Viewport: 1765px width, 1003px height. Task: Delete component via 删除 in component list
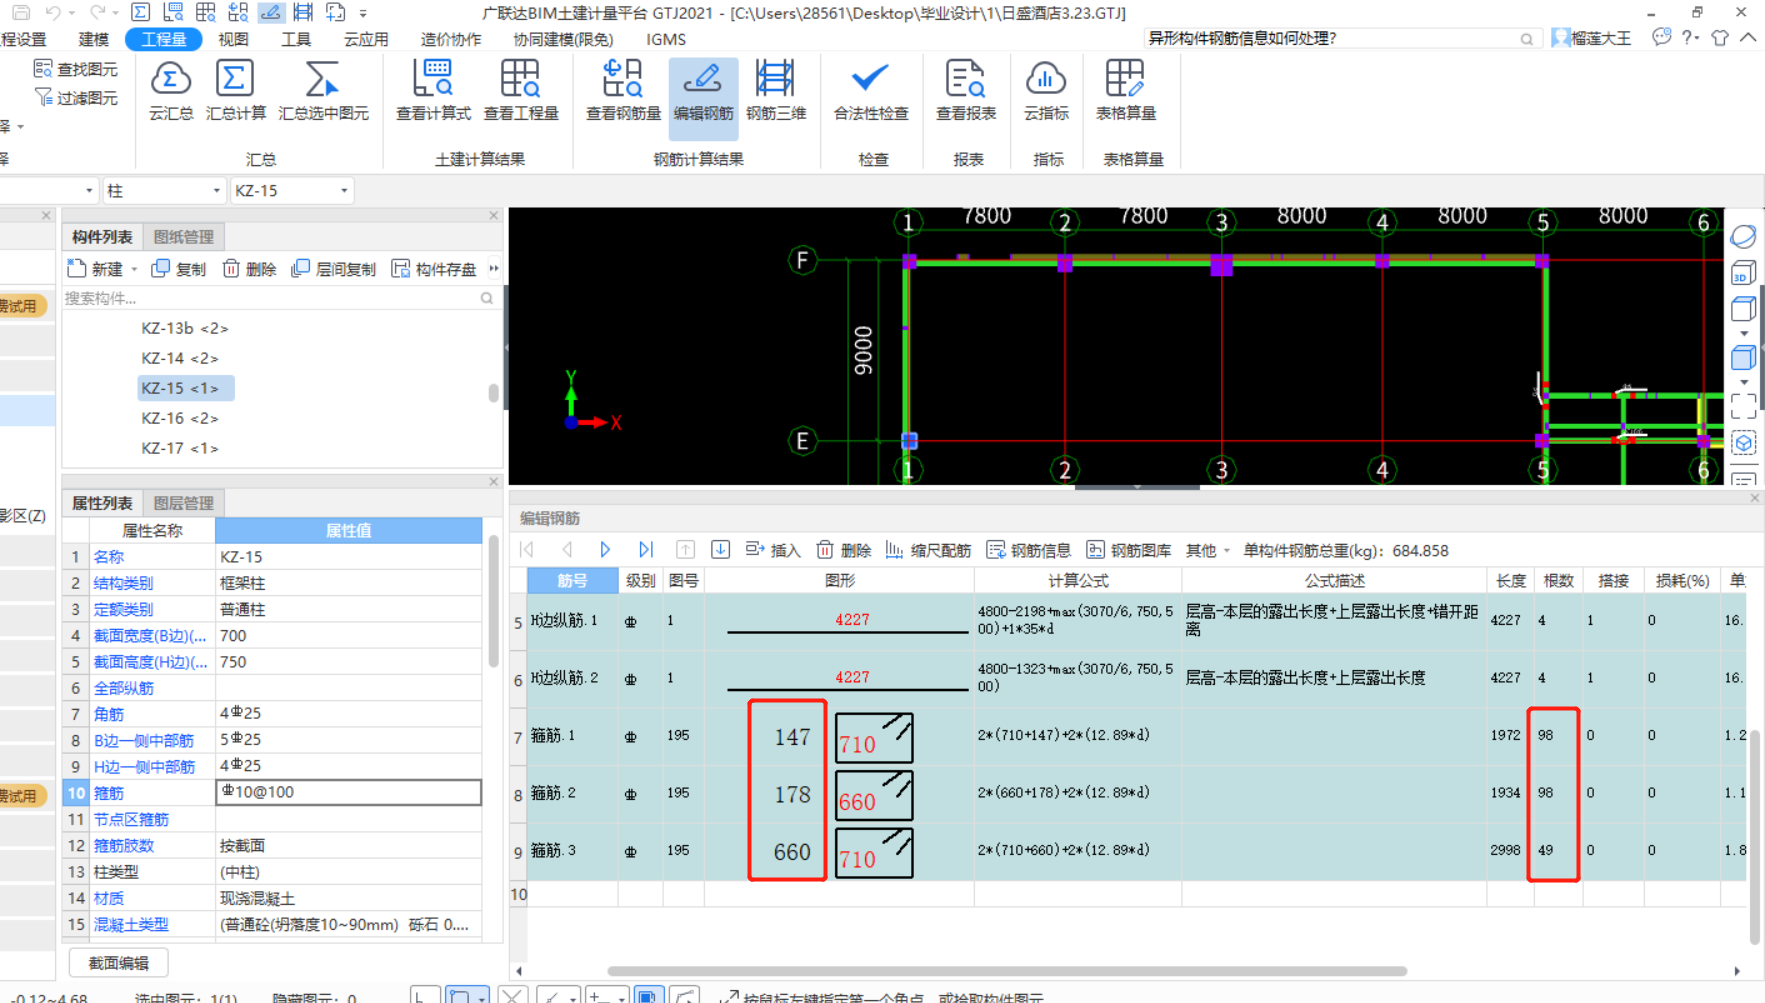[x=249, y=269]
